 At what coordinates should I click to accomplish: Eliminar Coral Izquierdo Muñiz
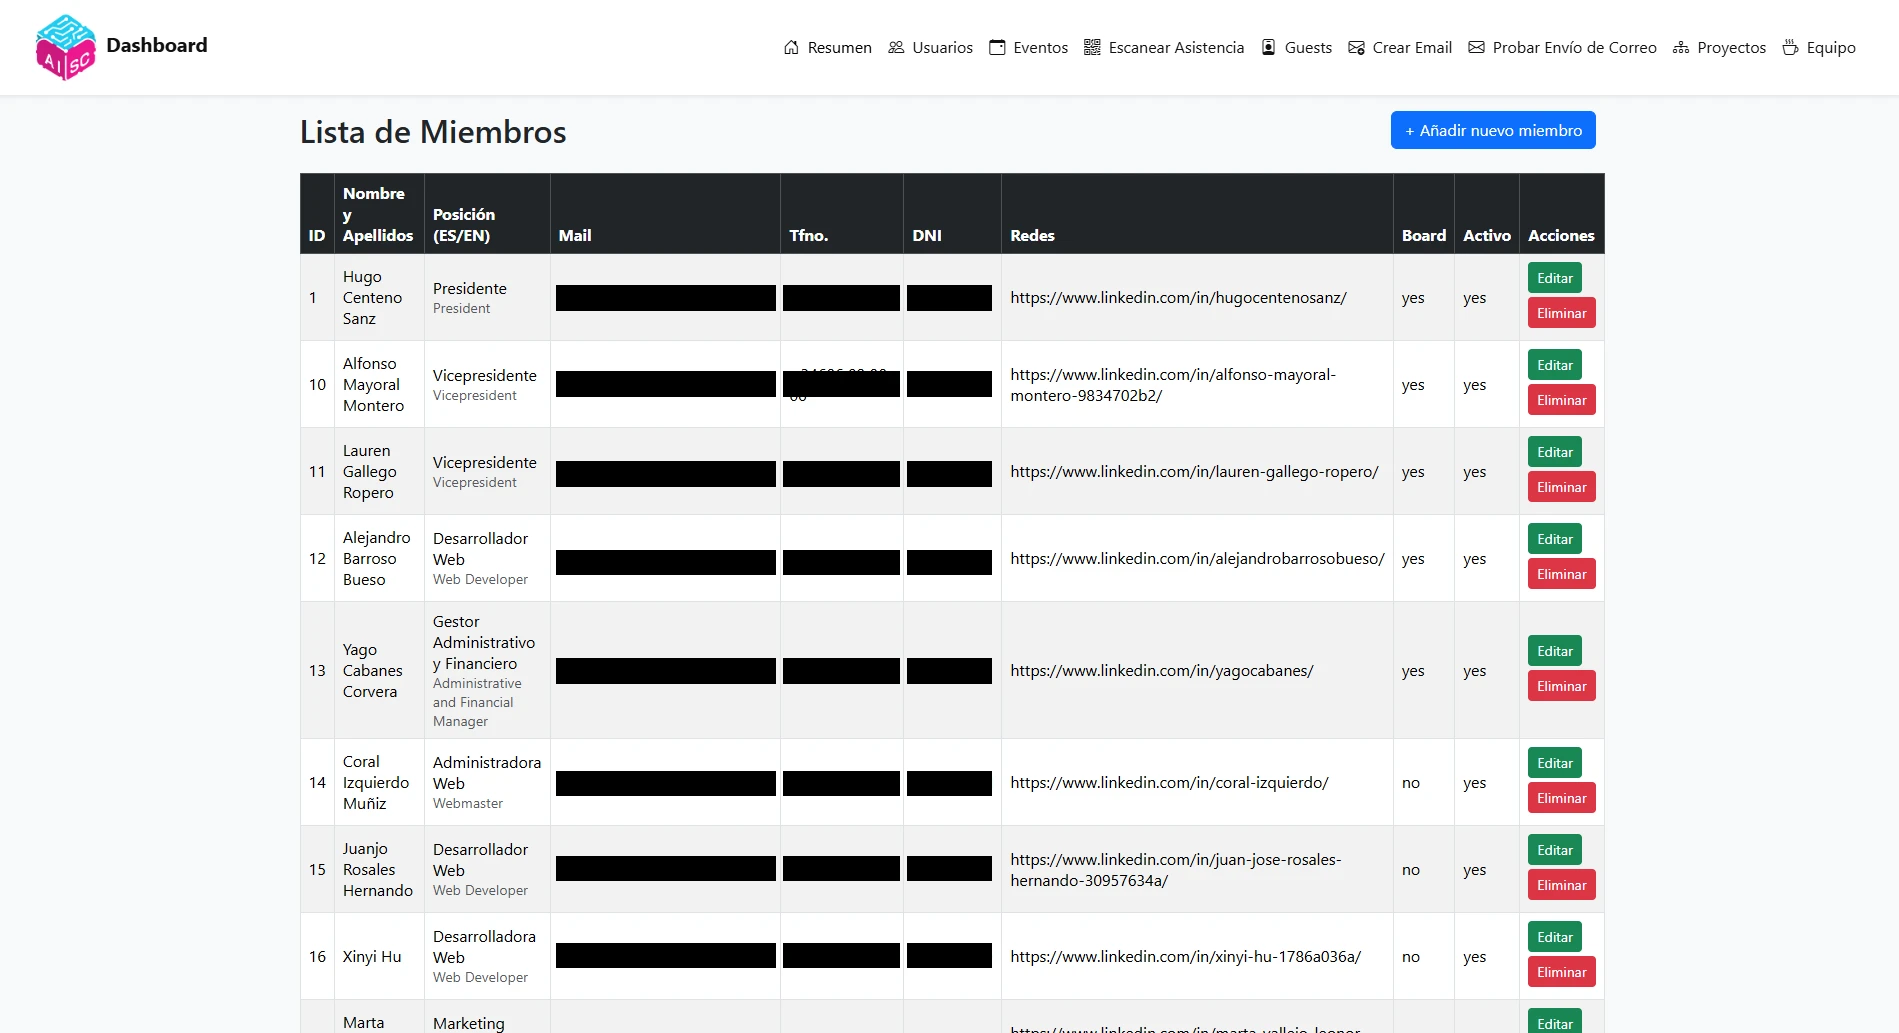1561,798
